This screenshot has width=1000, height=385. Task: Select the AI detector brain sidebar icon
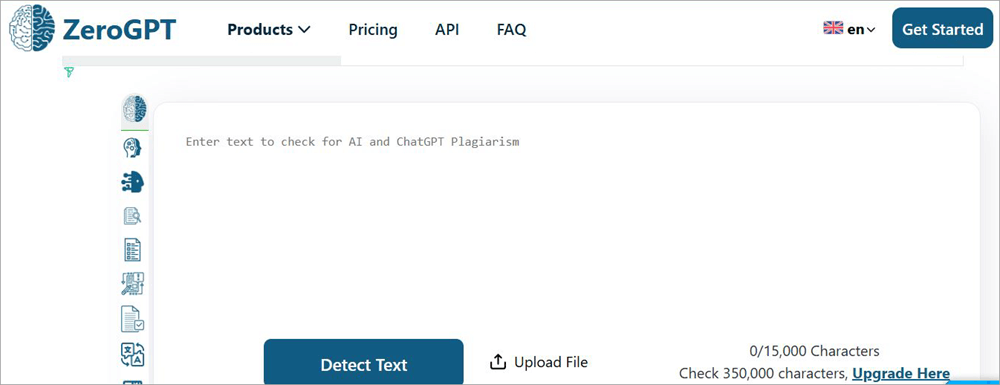click(135, 109)
